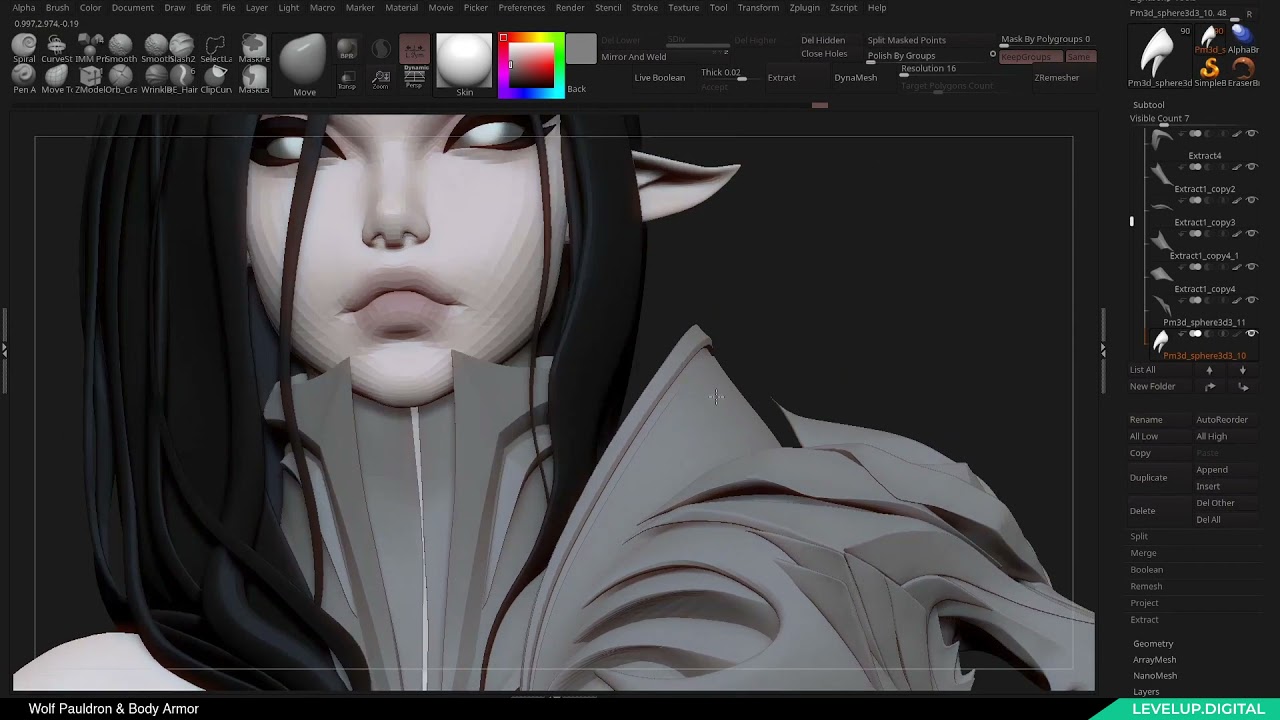Toggle the Same option
The height and width of the screenshot is (720, 1280).
1079,57
